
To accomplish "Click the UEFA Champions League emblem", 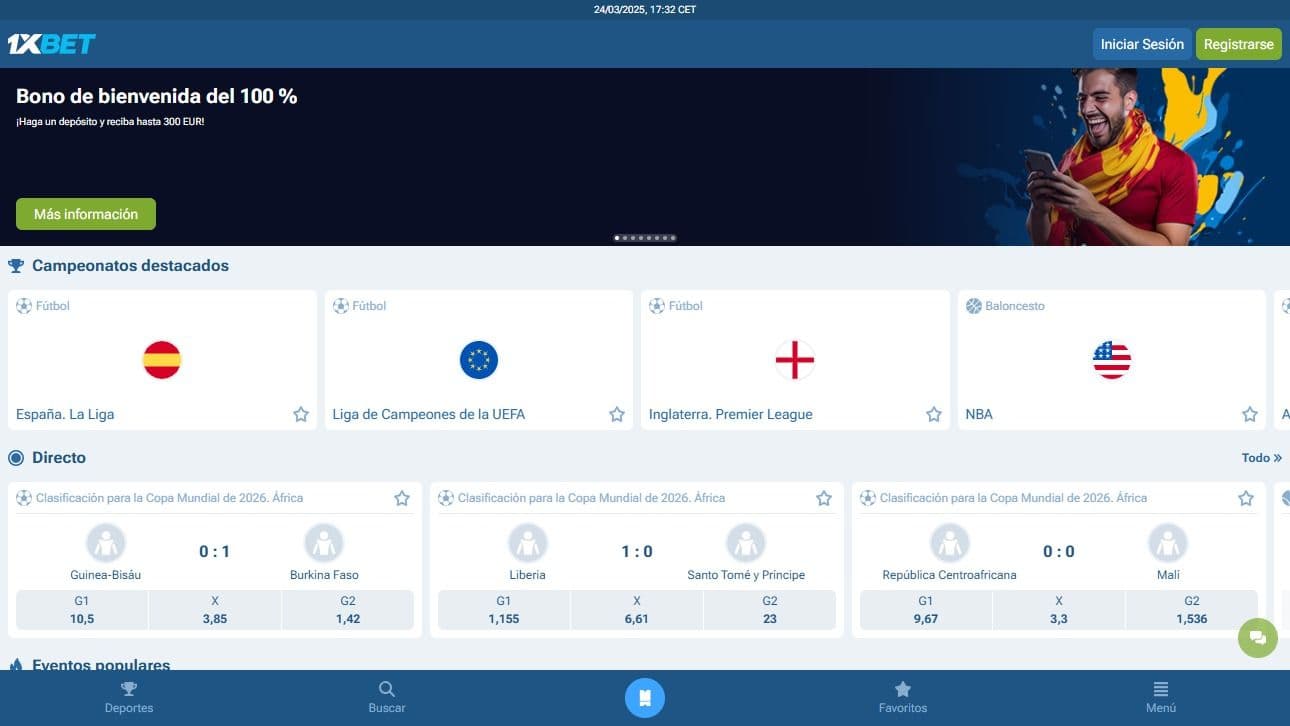I will click(479, 360).
